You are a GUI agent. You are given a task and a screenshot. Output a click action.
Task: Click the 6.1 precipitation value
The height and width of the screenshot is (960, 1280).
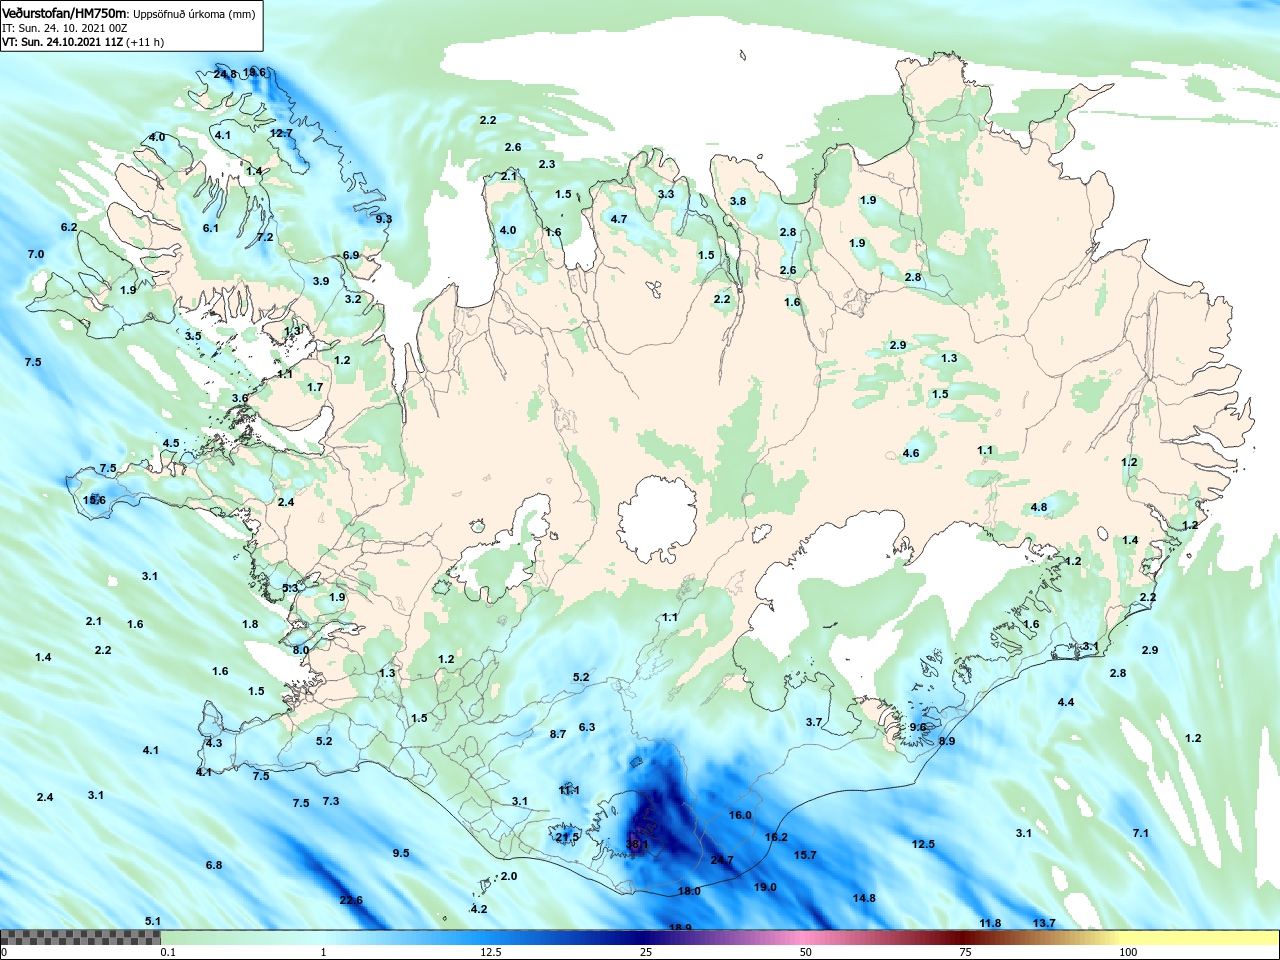click(x=211, y=228)
